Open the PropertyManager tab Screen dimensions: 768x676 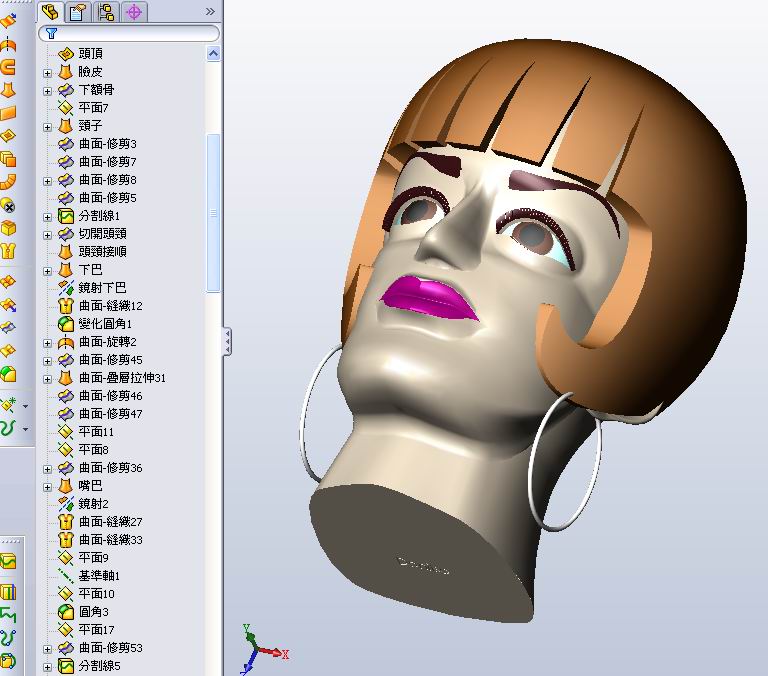pos(78,12)
